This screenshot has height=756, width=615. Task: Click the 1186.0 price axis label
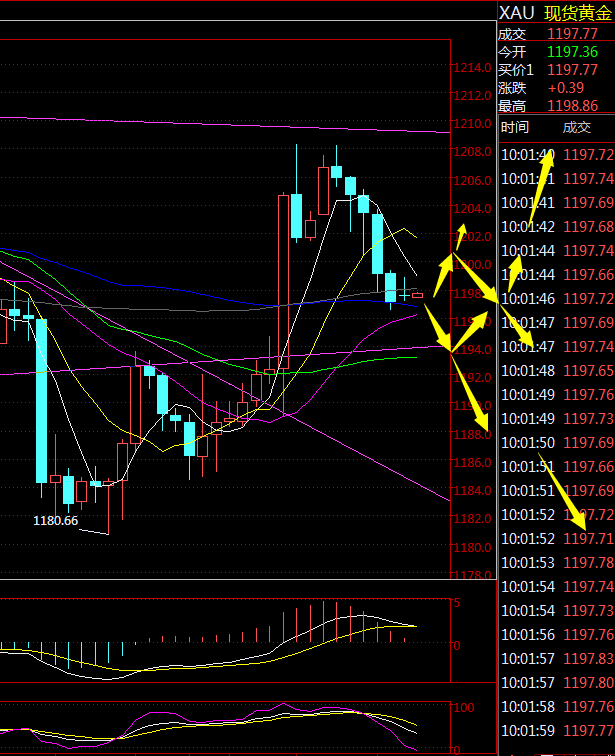pos(472,462)
